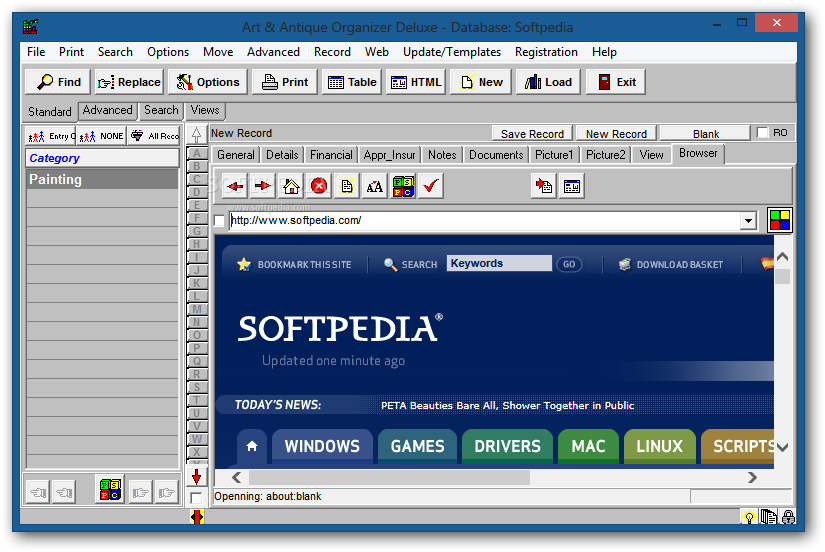Click the Exit toolbar button
This screenshot has width=825, height=552.
(x=616, y=82)
